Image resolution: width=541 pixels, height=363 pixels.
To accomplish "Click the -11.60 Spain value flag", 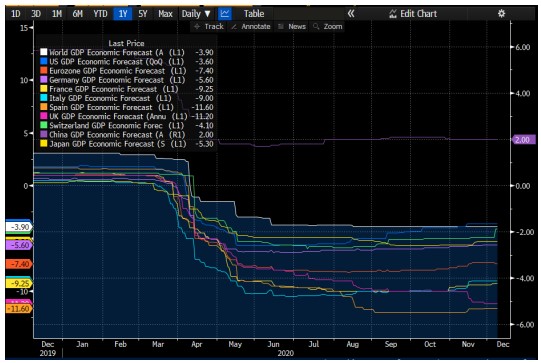I will 19,308.
